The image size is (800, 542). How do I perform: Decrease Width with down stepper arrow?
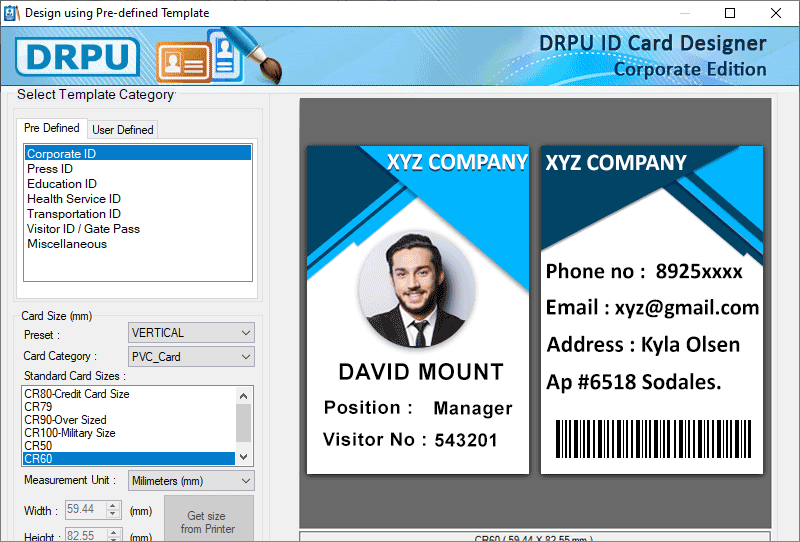(x=113, y=514)
